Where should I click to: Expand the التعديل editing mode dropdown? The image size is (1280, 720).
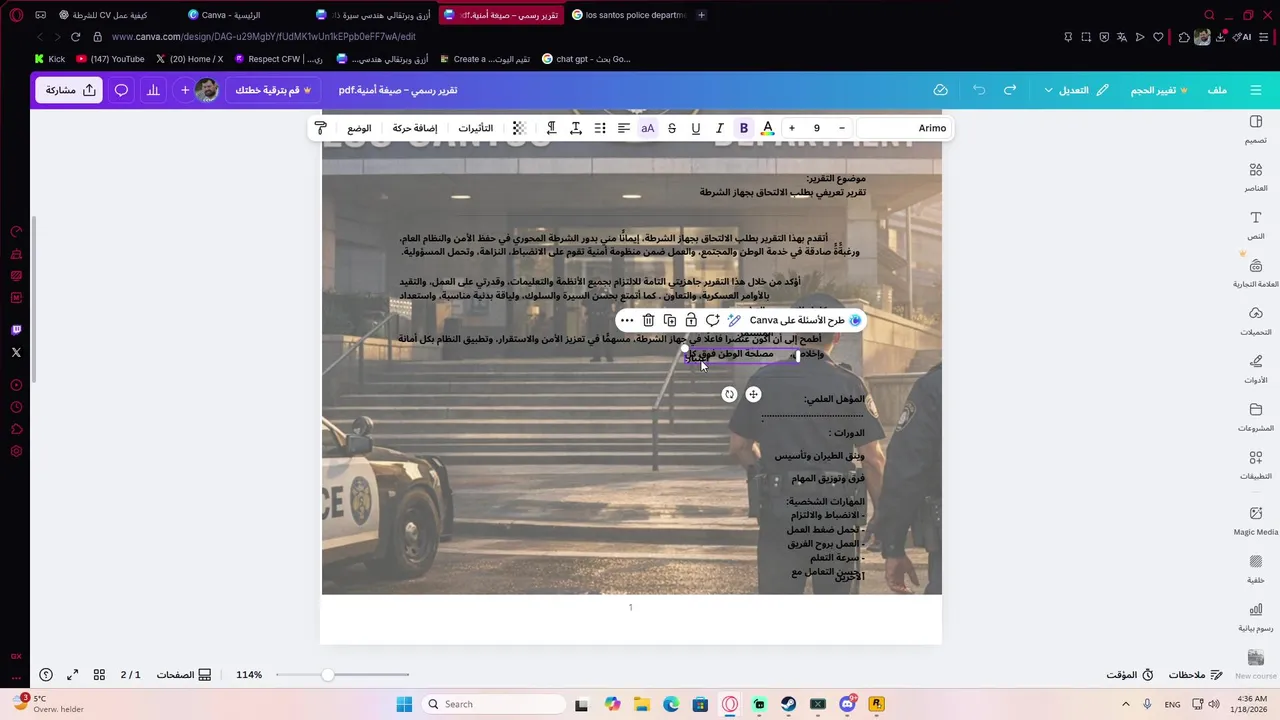tap(1075, 90)
